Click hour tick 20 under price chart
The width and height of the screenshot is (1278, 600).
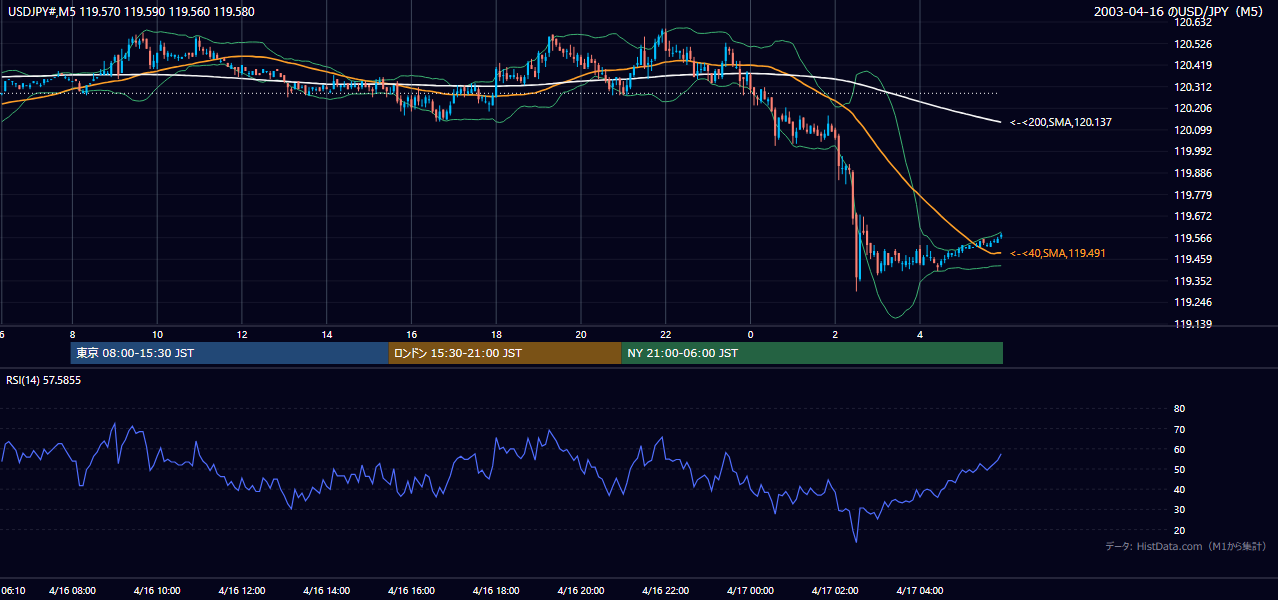(x=581, y=334)
